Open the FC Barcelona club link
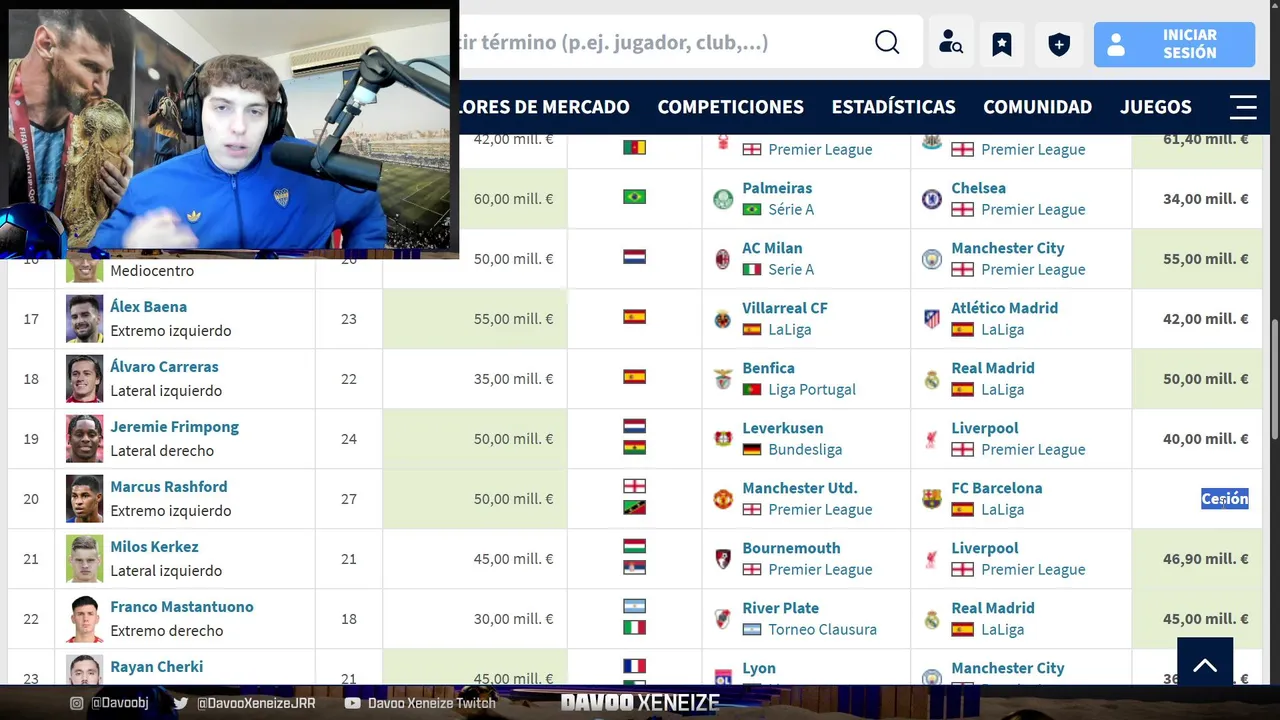The height and width of the screenshot is (720, 1280). [997, 488]
